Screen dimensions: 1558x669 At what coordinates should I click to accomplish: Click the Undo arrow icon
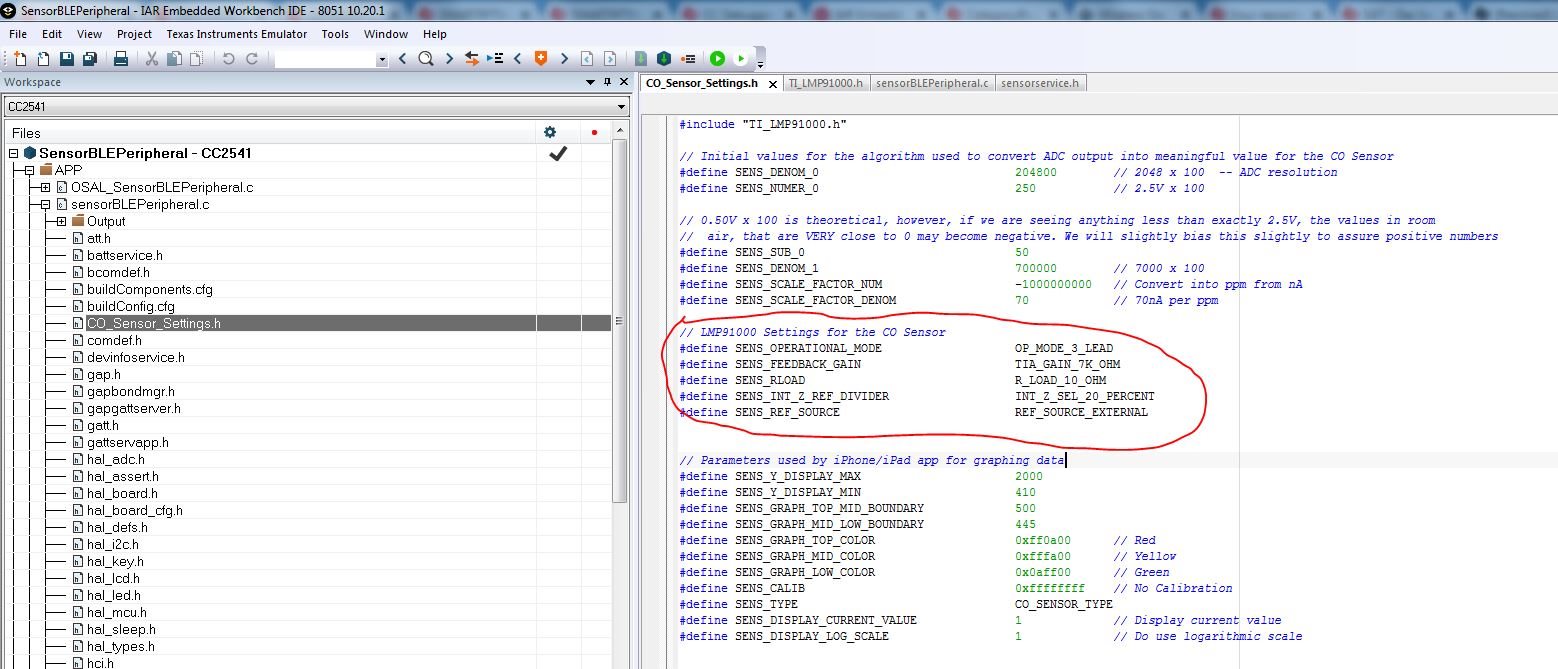click(228, 59)
